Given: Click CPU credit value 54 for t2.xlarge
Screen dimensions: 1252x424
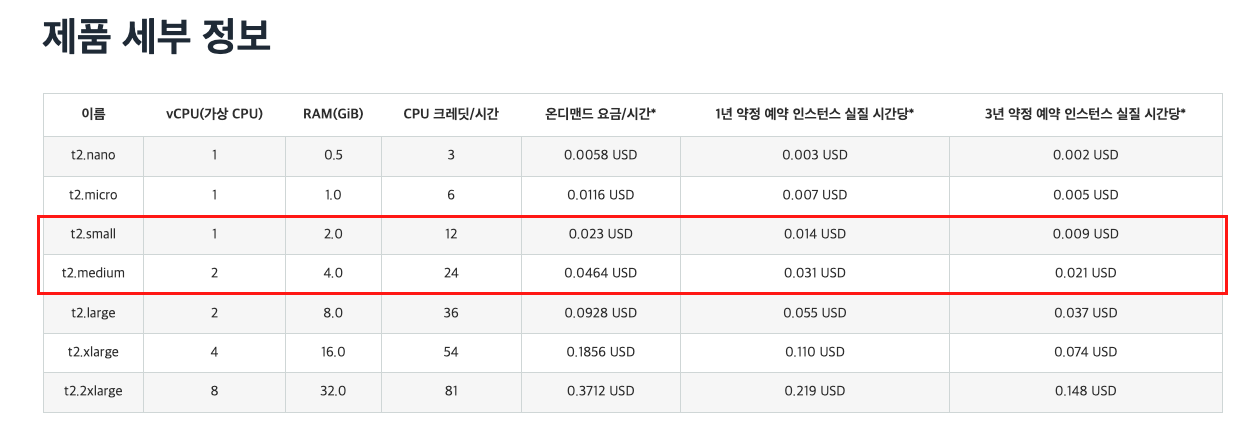Looking at the screenshot, I should [x=451, y=352].
